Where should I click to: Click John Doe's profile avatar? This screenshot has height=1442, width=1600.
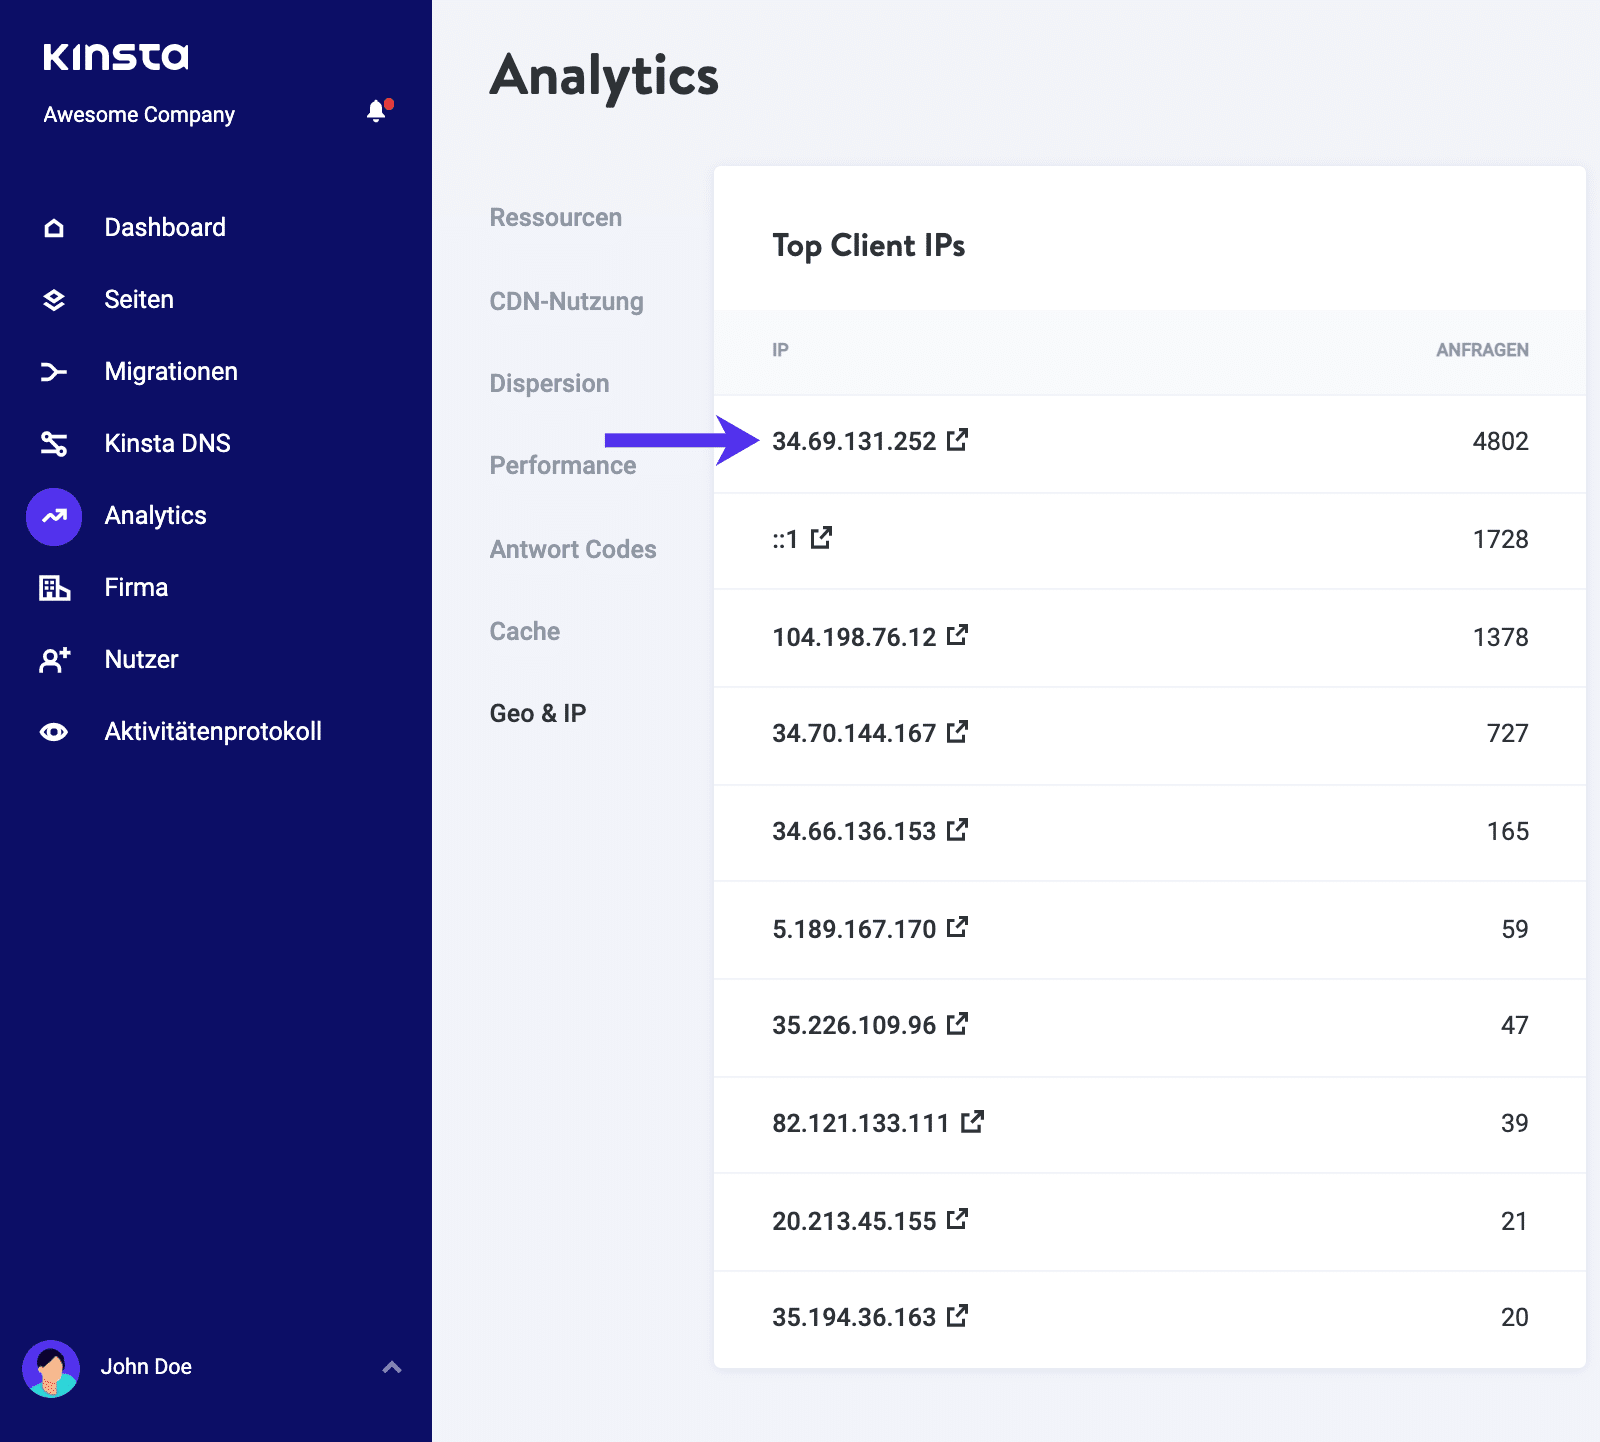[51, 1368]
